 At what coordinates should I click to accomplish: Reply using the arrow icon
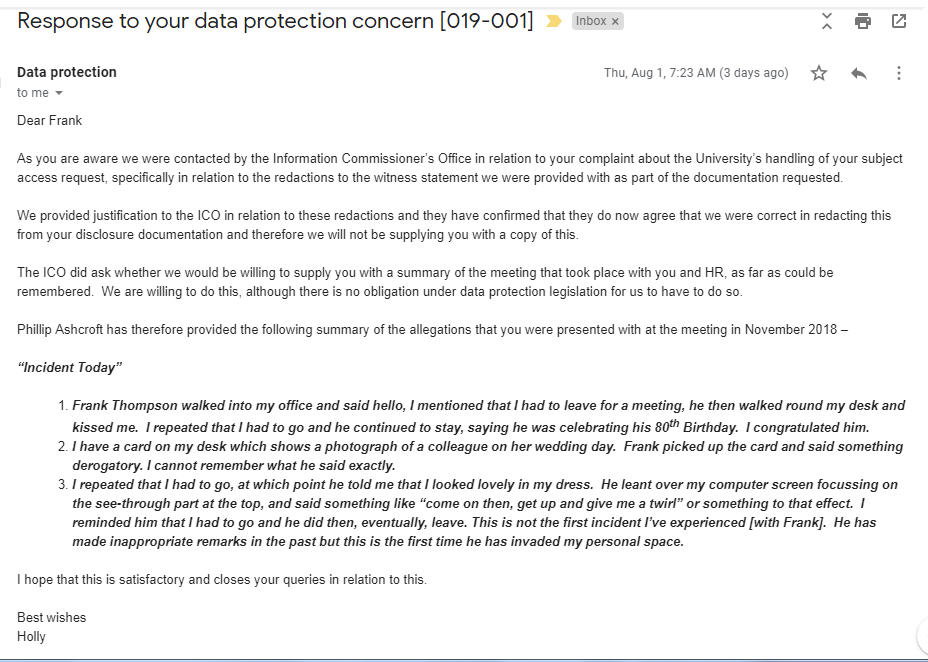pos(859,73)
